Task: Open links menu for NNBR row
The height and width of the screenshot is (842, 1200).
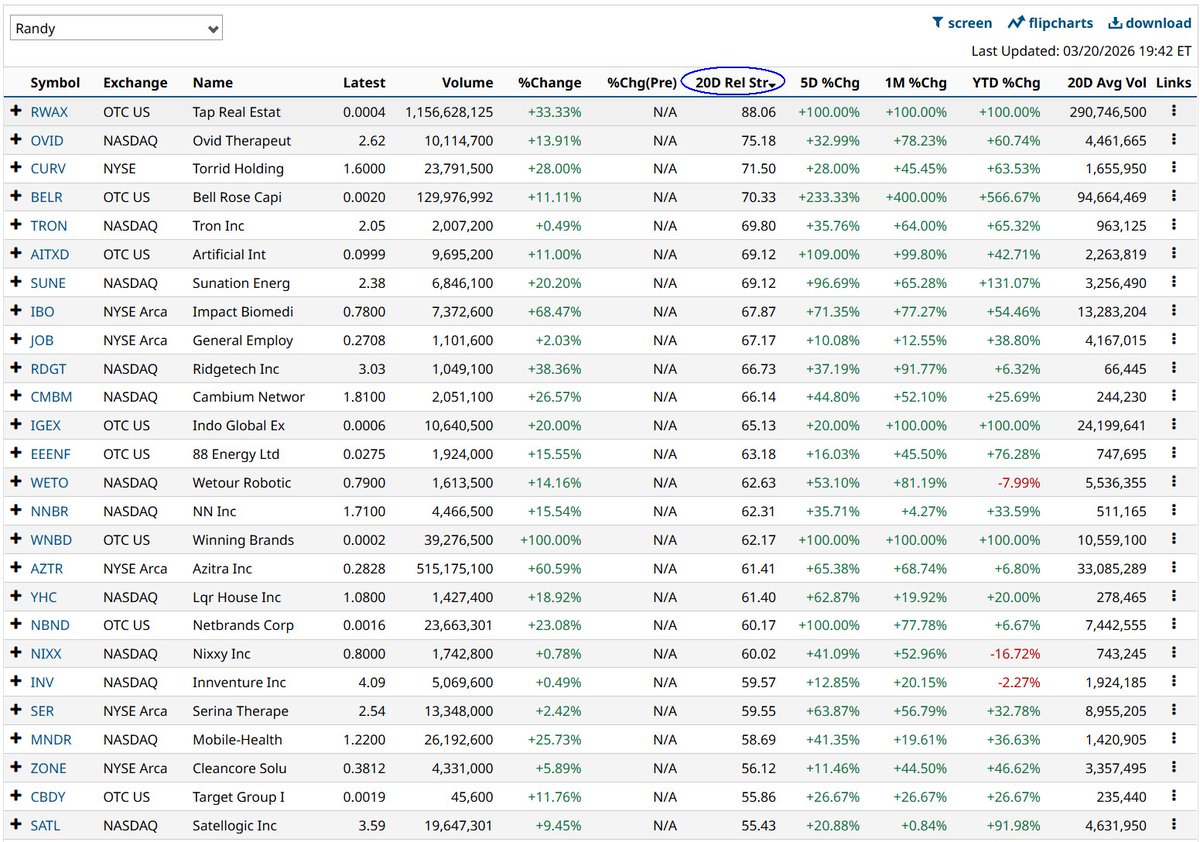Action: [1173, 511]
